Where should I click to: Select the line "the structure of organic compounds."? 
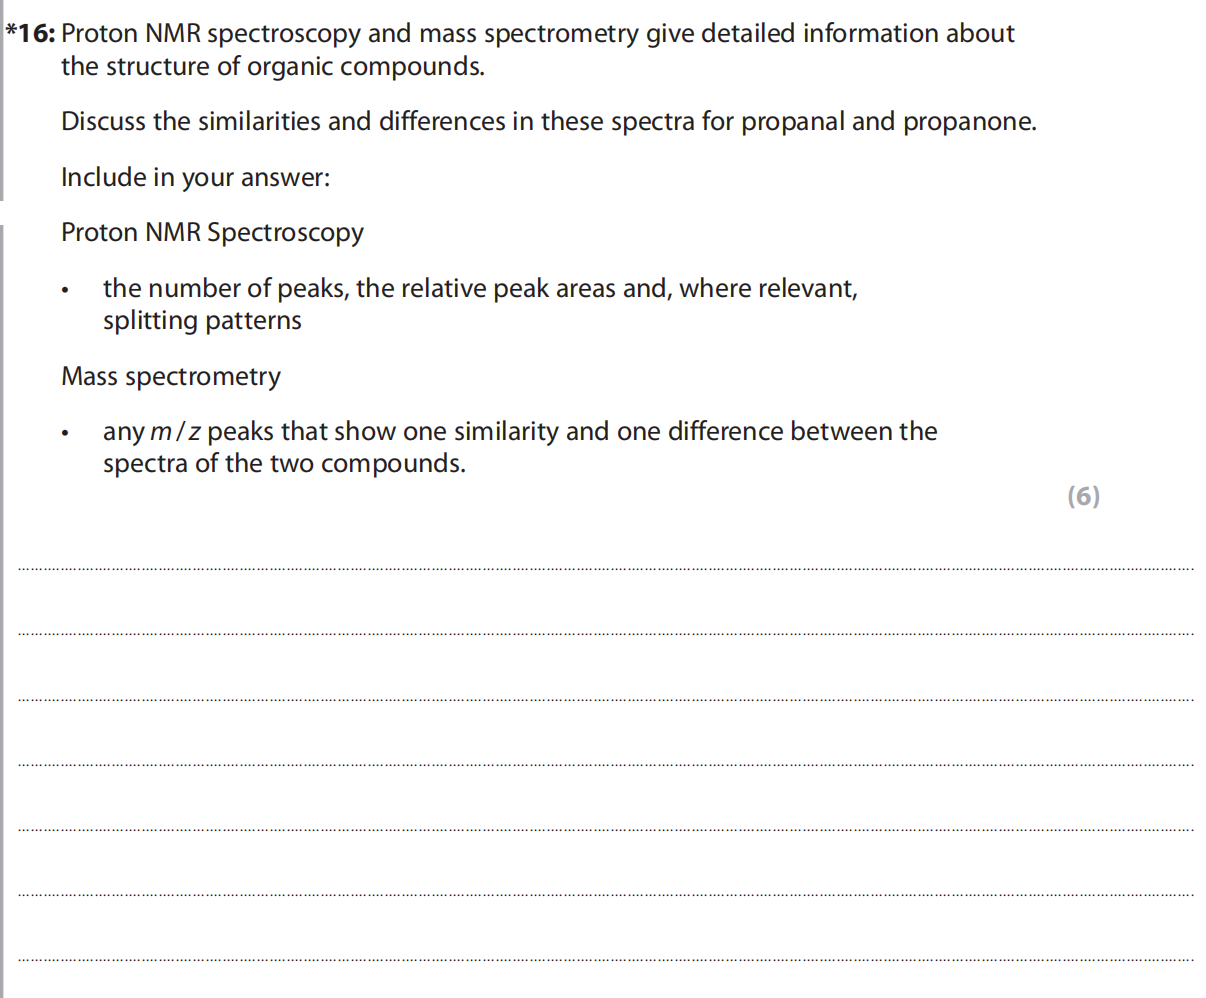tap(272, 67)
